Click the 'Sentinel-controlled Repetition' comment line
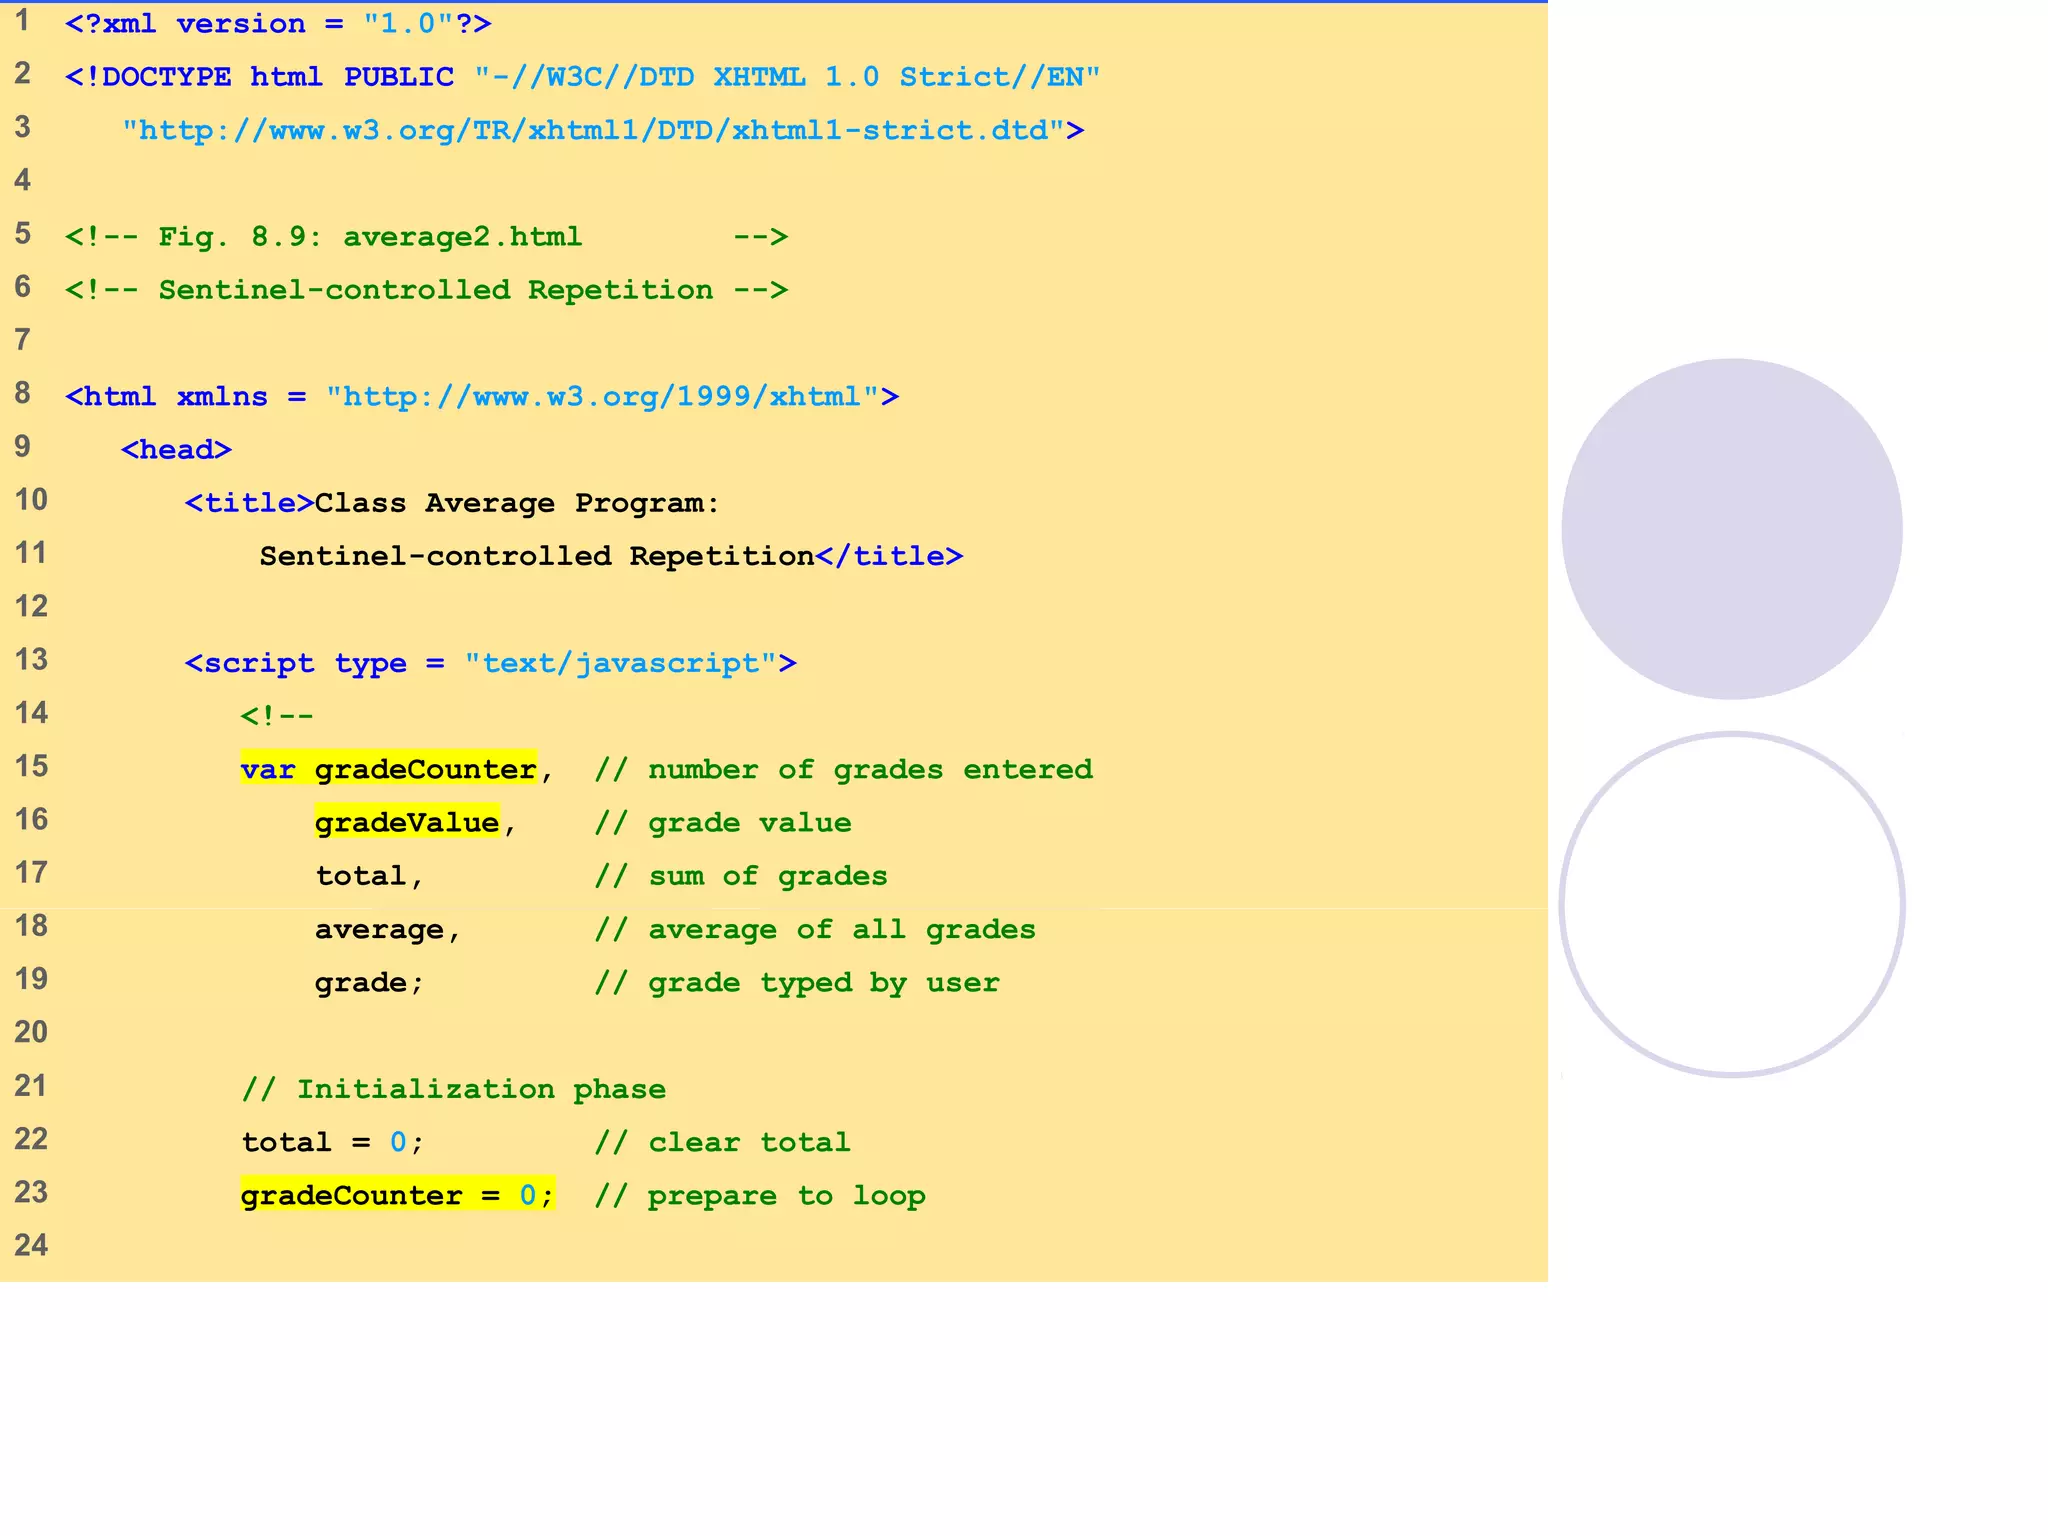Viewport: 2048px width, 1536px height. tap(426, 290)
